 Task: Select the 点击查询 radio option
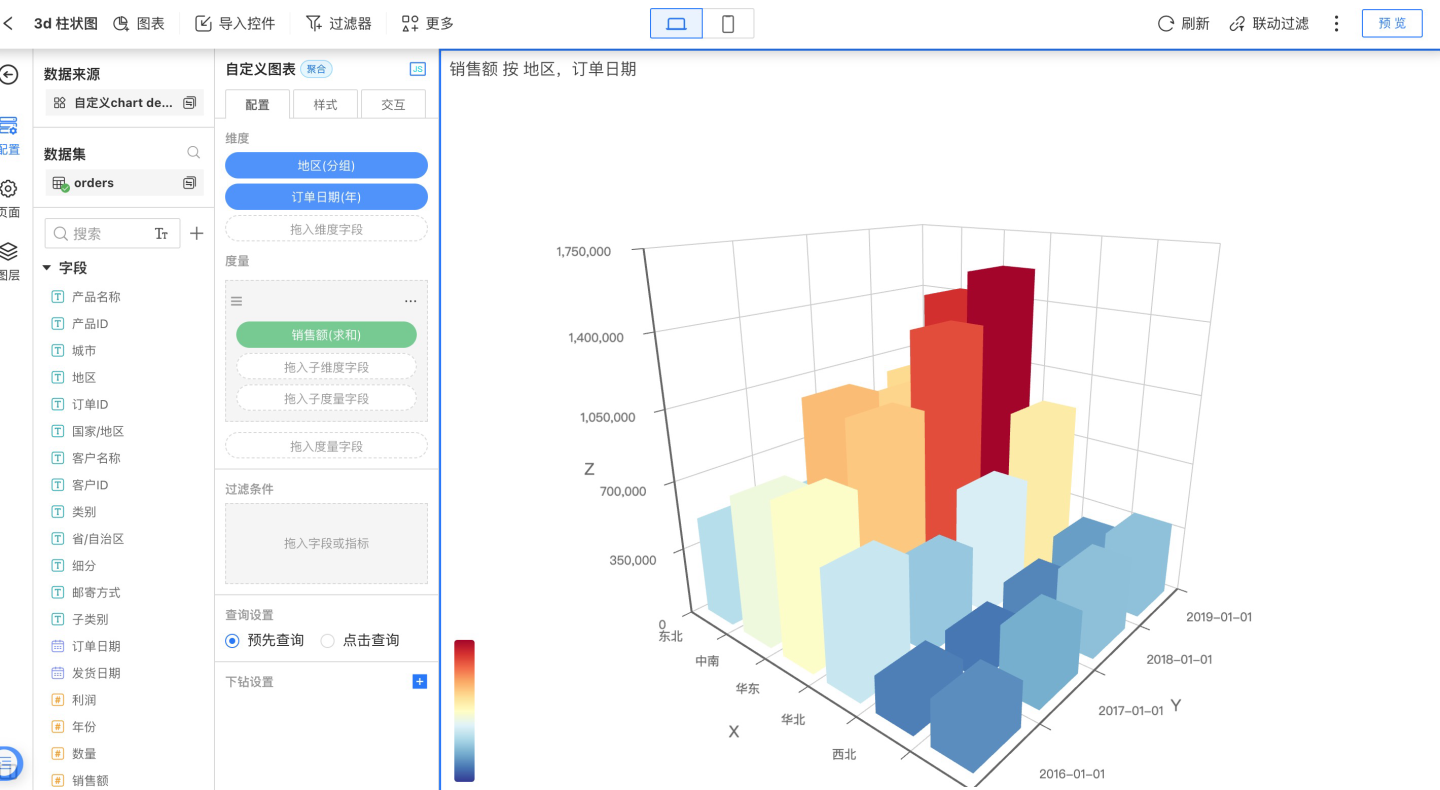pos(328,640)
